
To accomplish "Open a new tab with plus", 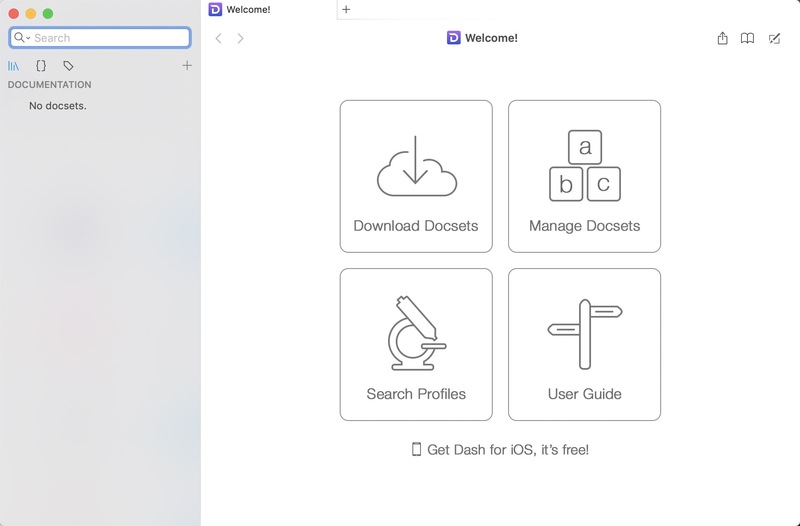I will tap(346, 9).
